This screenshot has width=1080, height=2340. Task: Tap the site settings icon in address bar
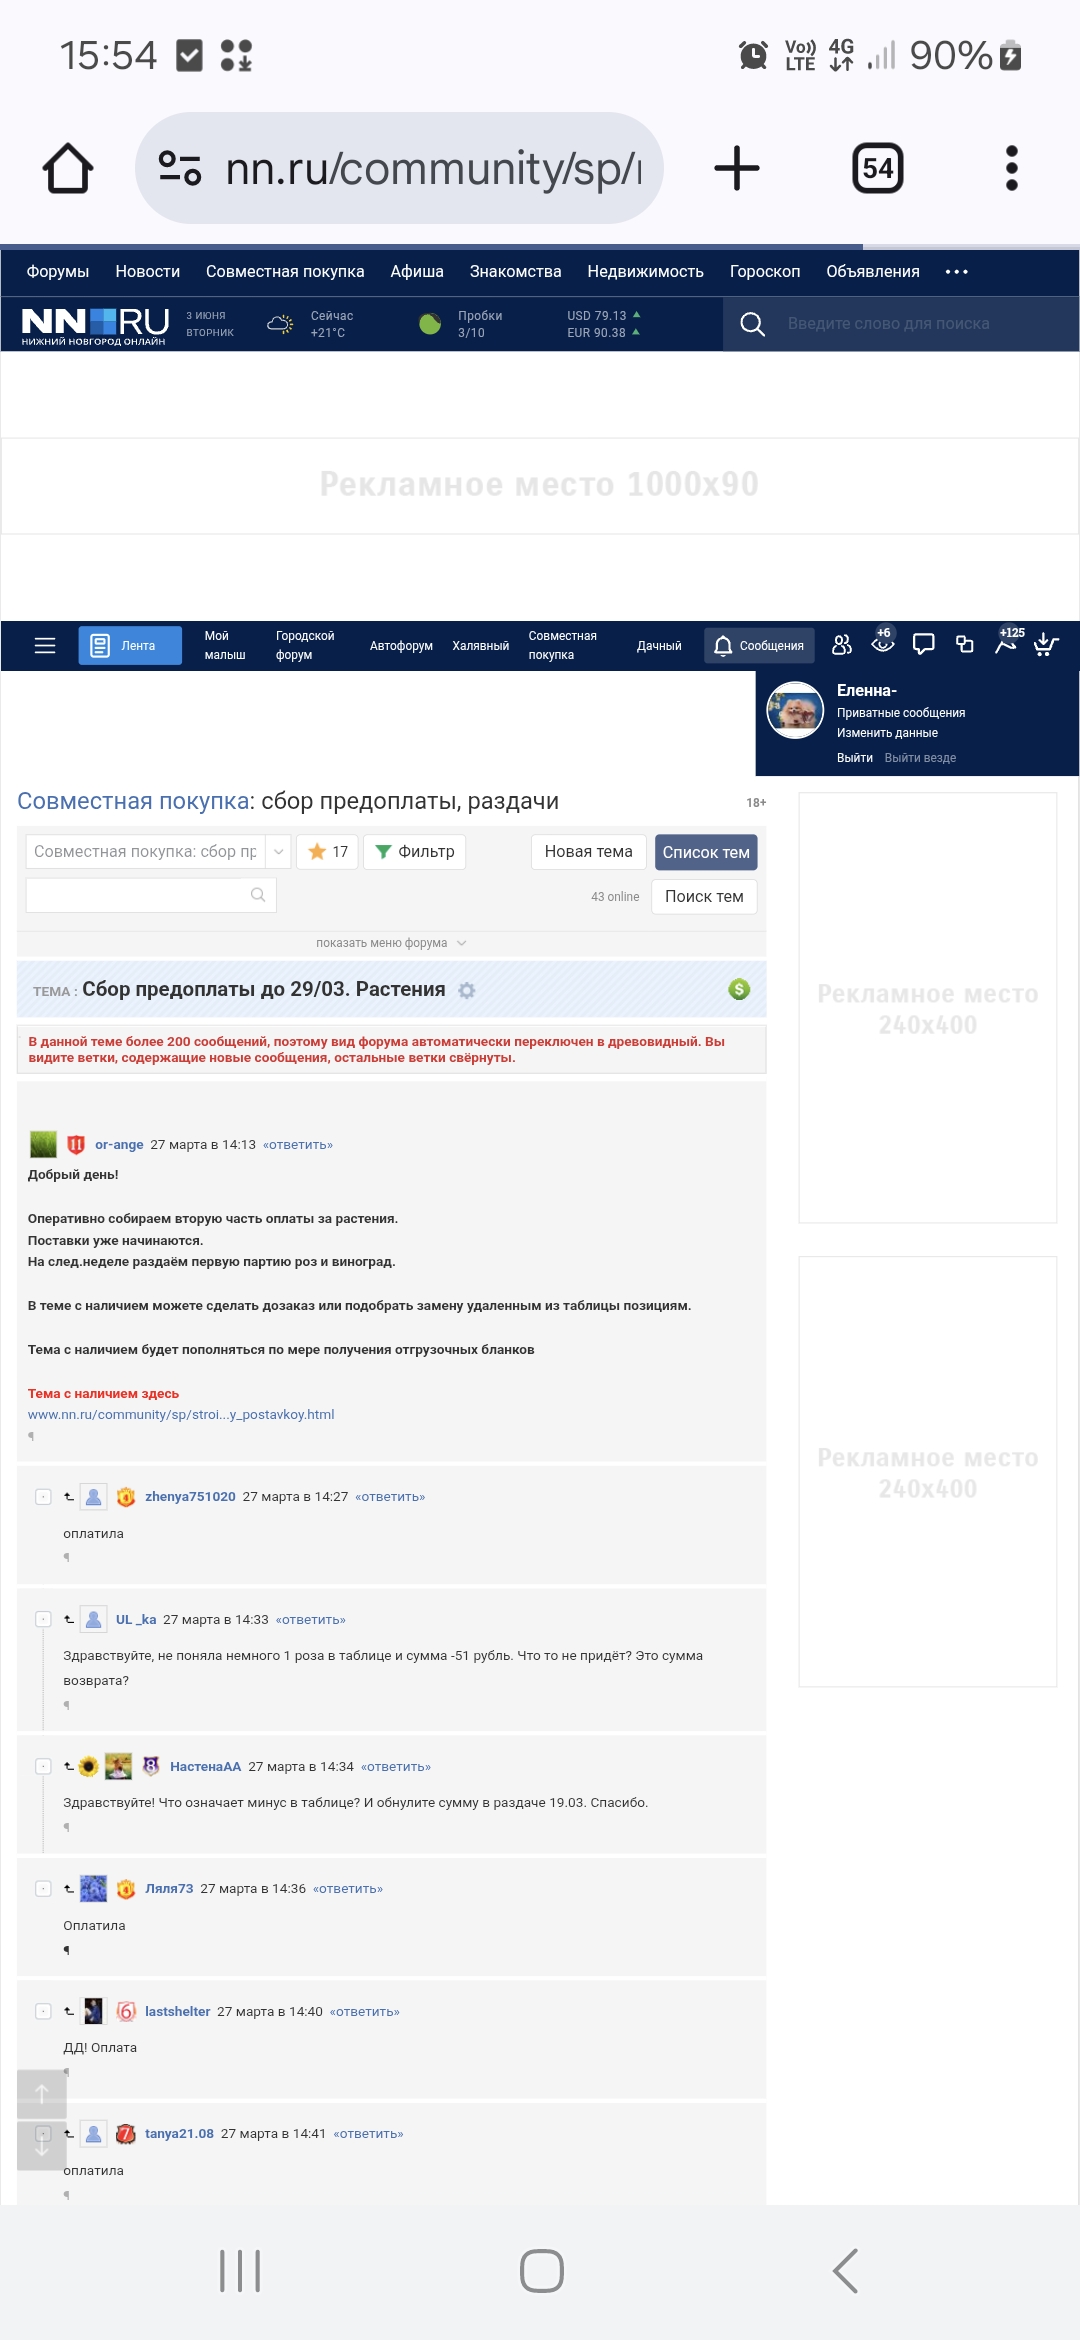click(x=180, y=168)
